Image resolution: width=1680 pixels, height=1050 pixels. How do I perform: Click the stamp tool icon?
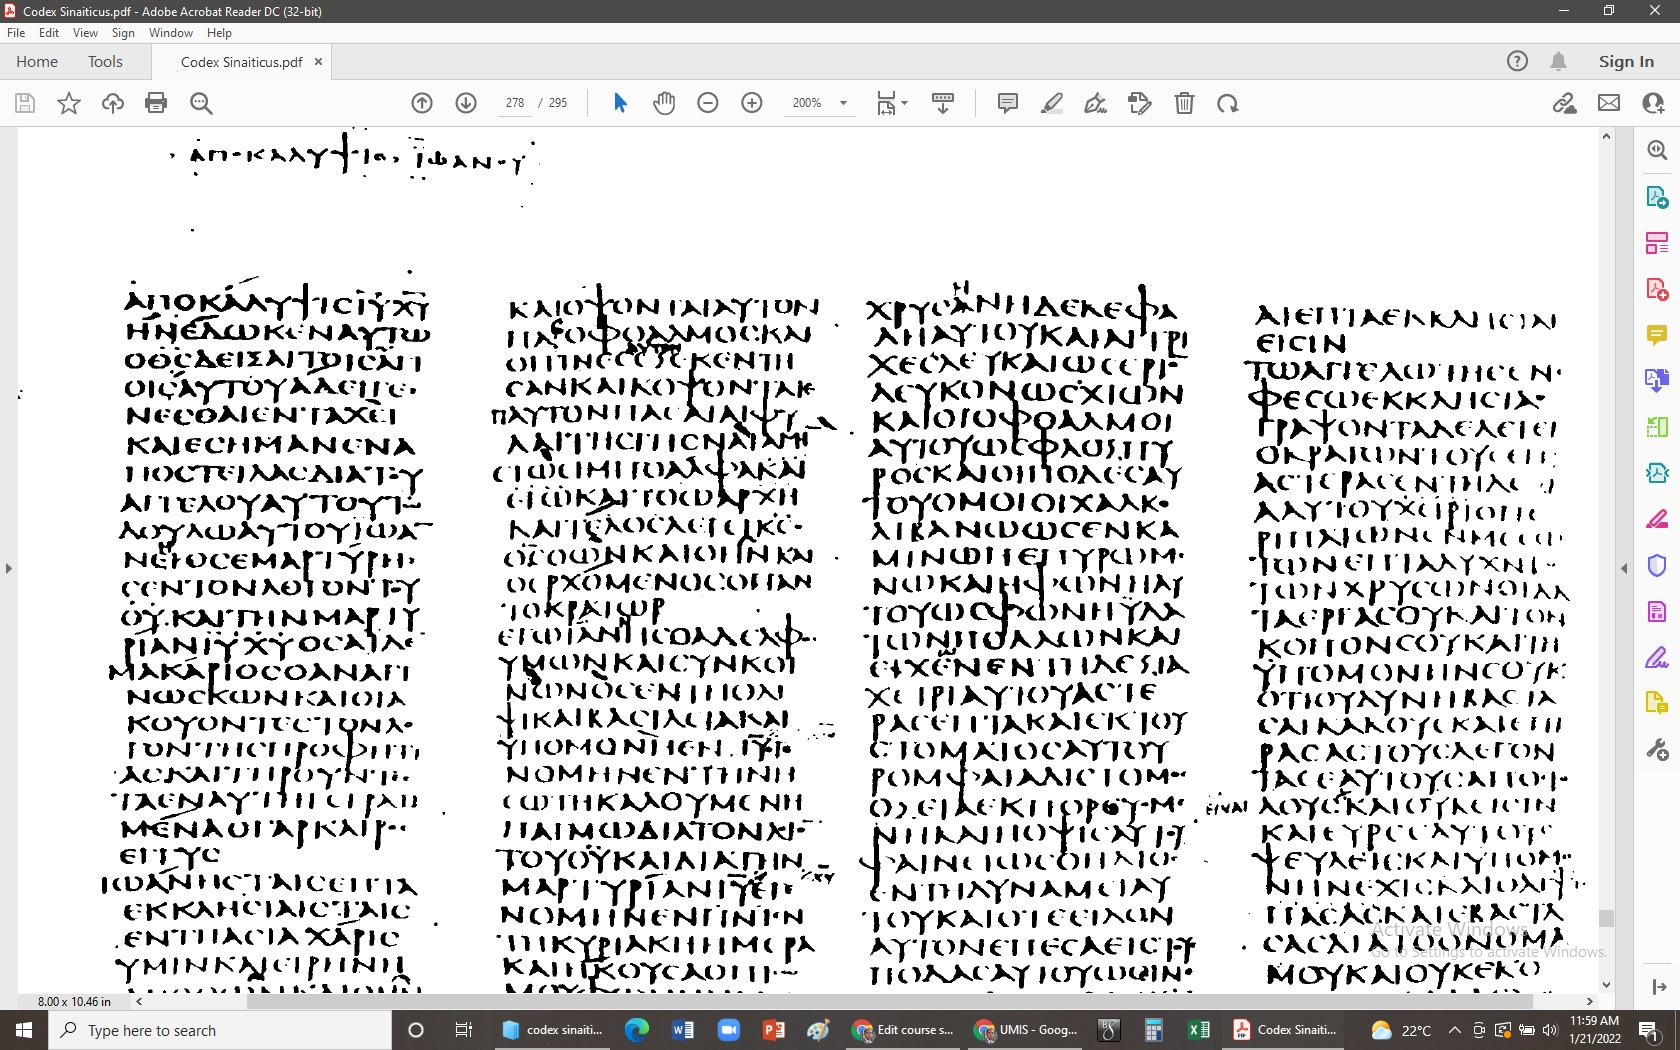1140,103
